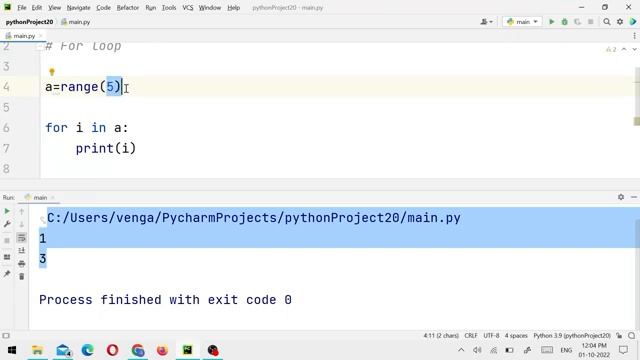Toggle scroll to end in Run console
Image resolution: width=640 pixels, height=360 pixels.
tap(22, 251)
